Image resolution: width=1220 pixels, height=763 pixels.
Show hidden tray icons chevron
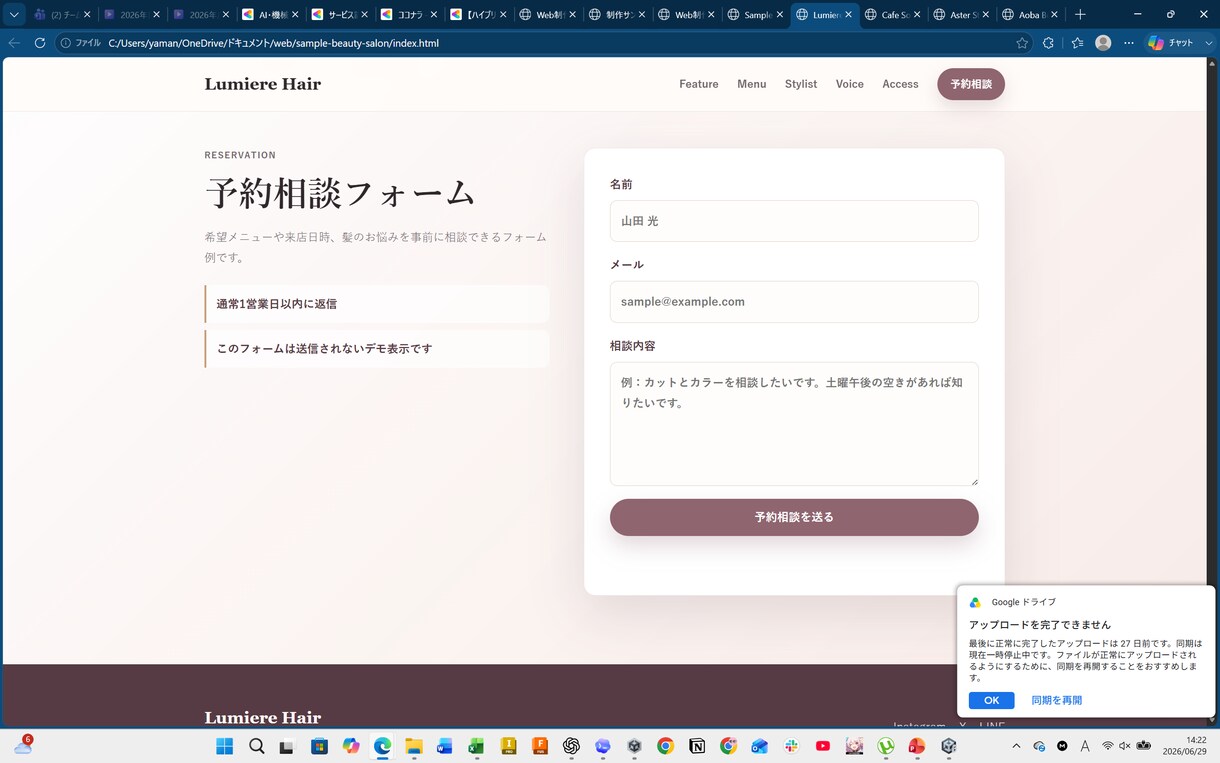(1017, 746)
